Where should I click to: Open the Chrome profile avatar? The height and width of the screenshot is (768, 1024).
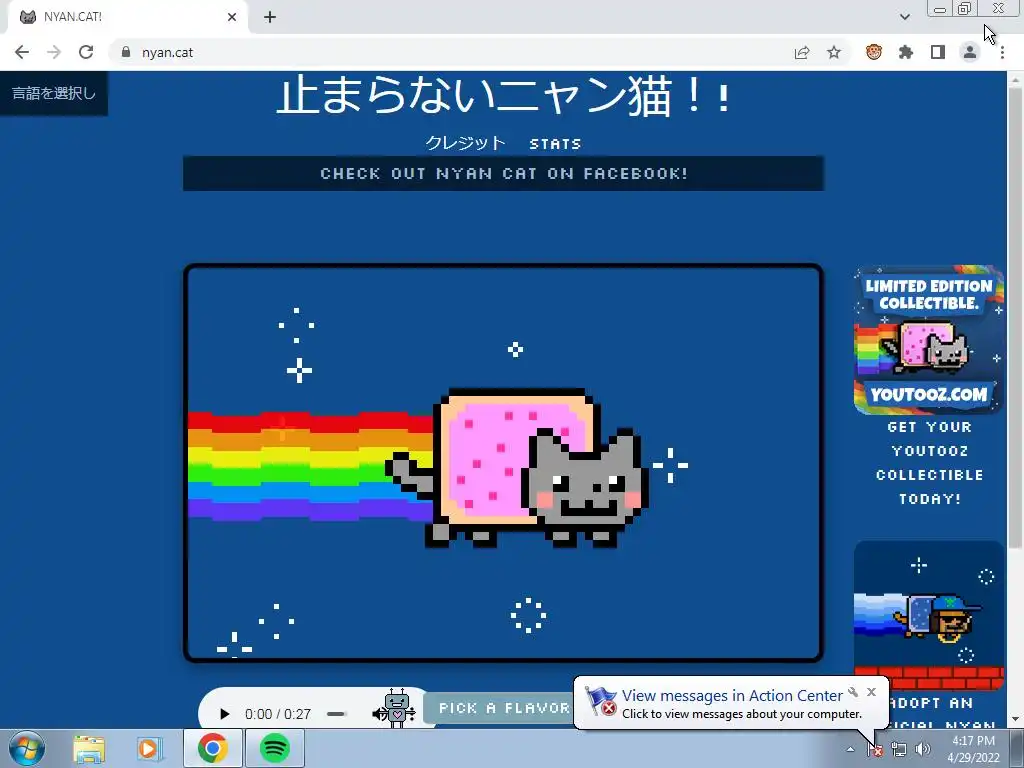coord(970,52)
